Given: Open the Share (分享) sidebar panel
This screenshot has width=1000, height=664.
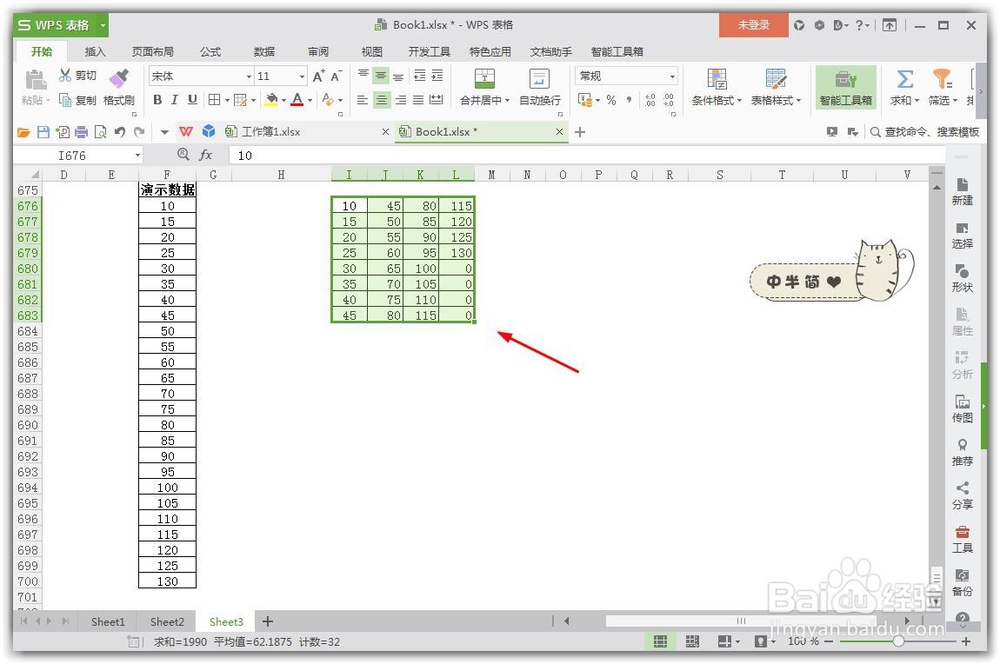Looking at the screenshot, I should 962,496.
